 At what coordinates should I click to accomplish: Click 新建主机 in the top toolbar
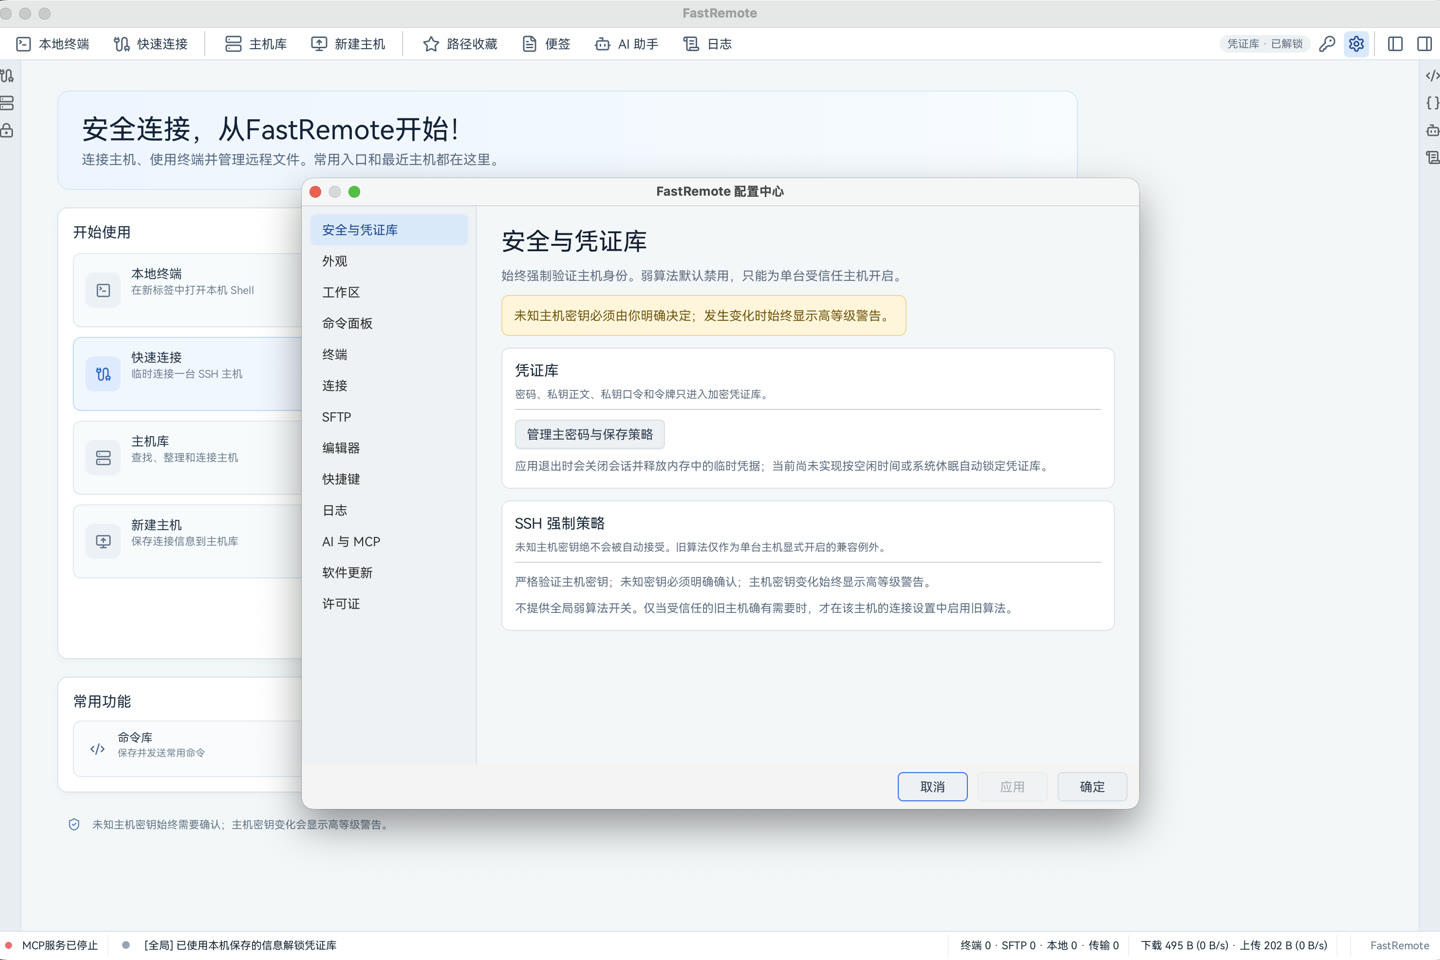click(348, 44)
